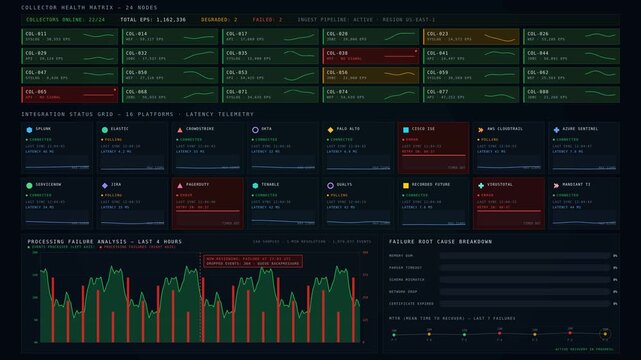Open the degraded collector COL-023 tile

click(471, 36)
